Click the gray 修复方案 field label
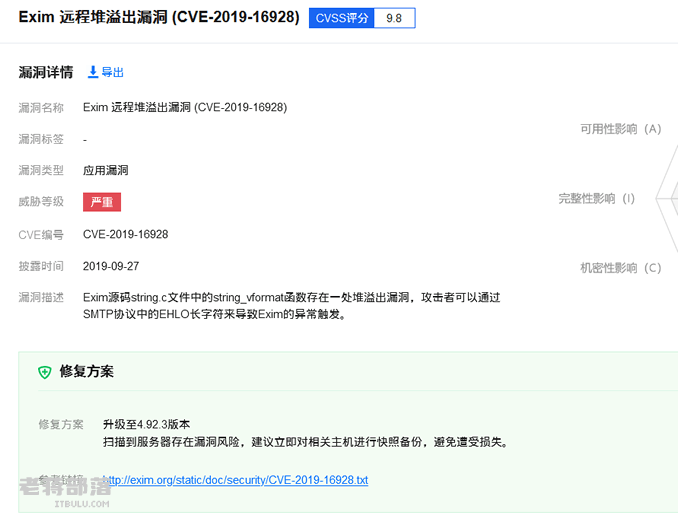The image size is (678, 519). tap(61, 424)
